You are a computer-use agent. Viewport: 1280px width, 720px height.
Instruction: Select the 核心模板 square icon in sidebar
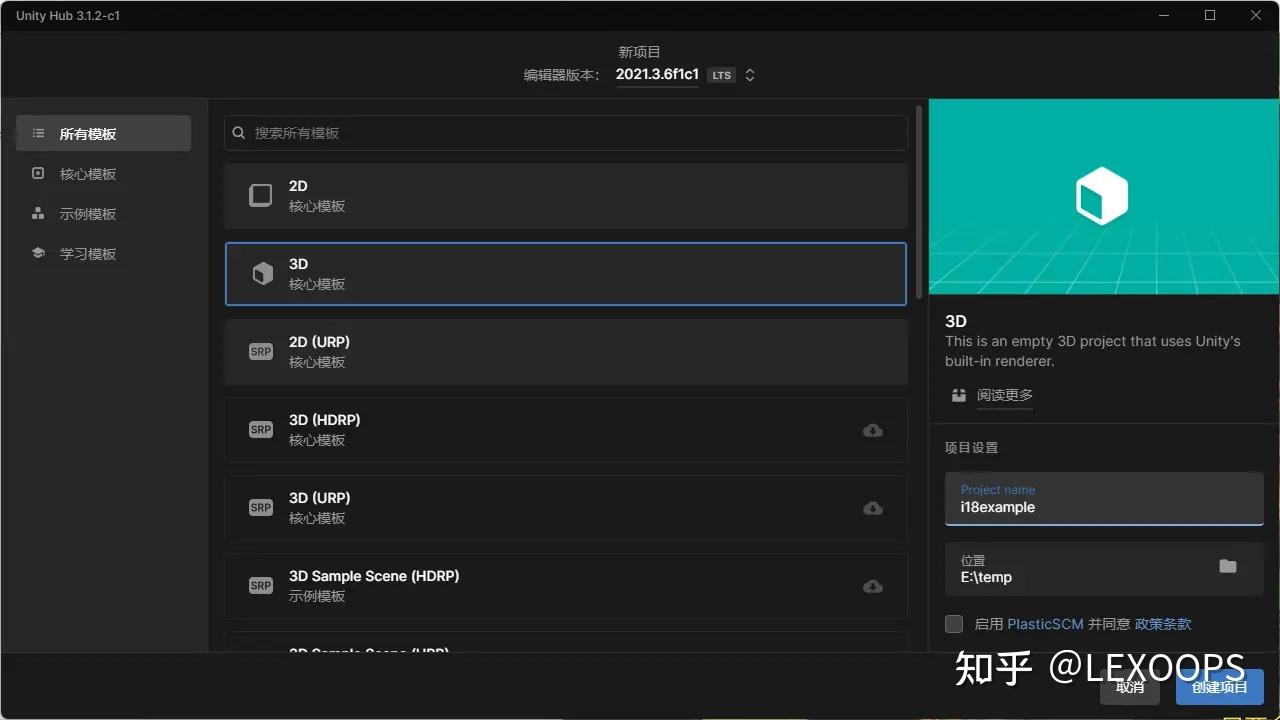[x=38, y=173]
